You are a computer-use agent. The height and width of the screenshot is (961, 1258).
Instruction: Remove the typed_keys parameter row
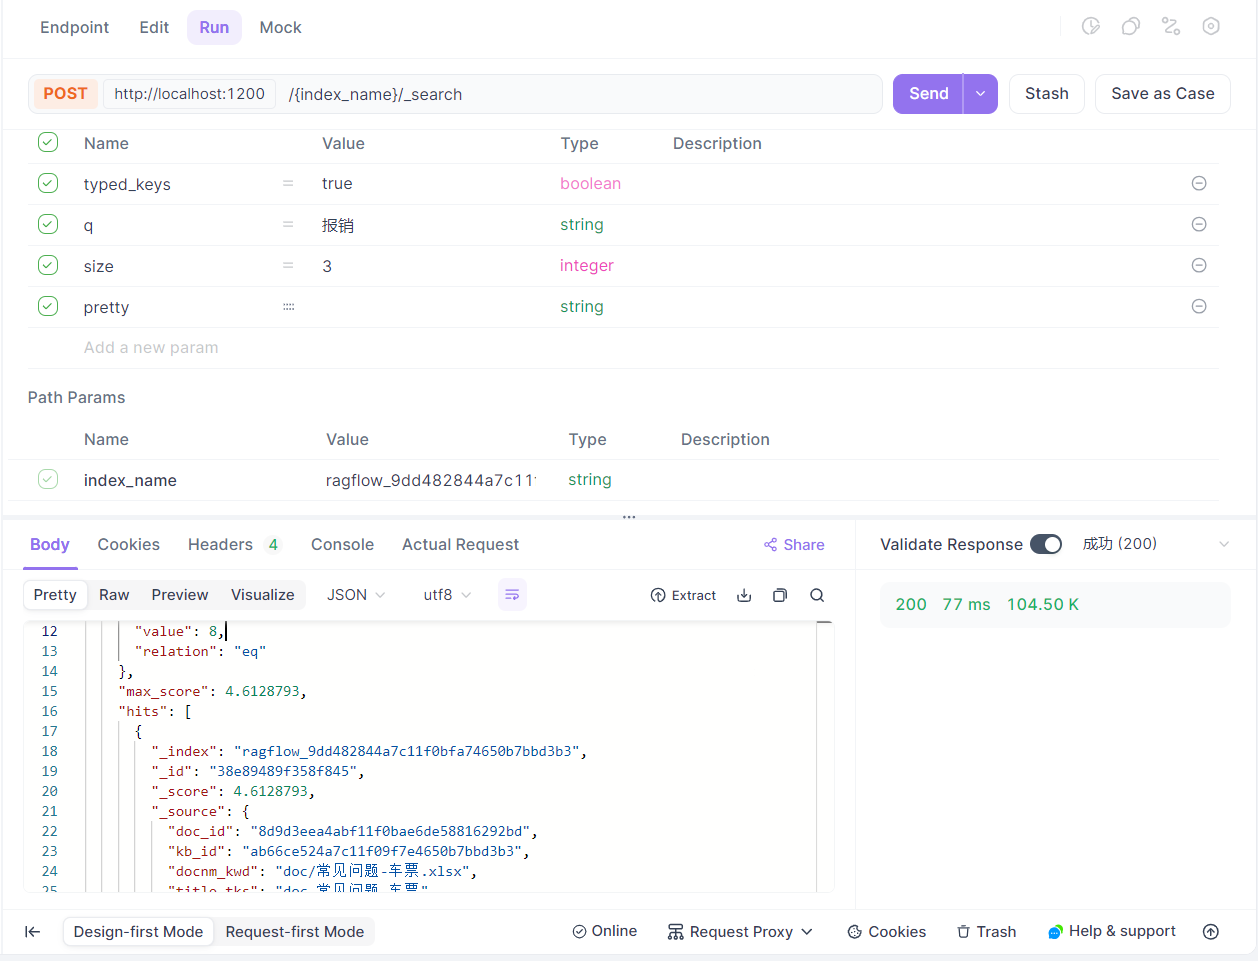click(1199, 183)
